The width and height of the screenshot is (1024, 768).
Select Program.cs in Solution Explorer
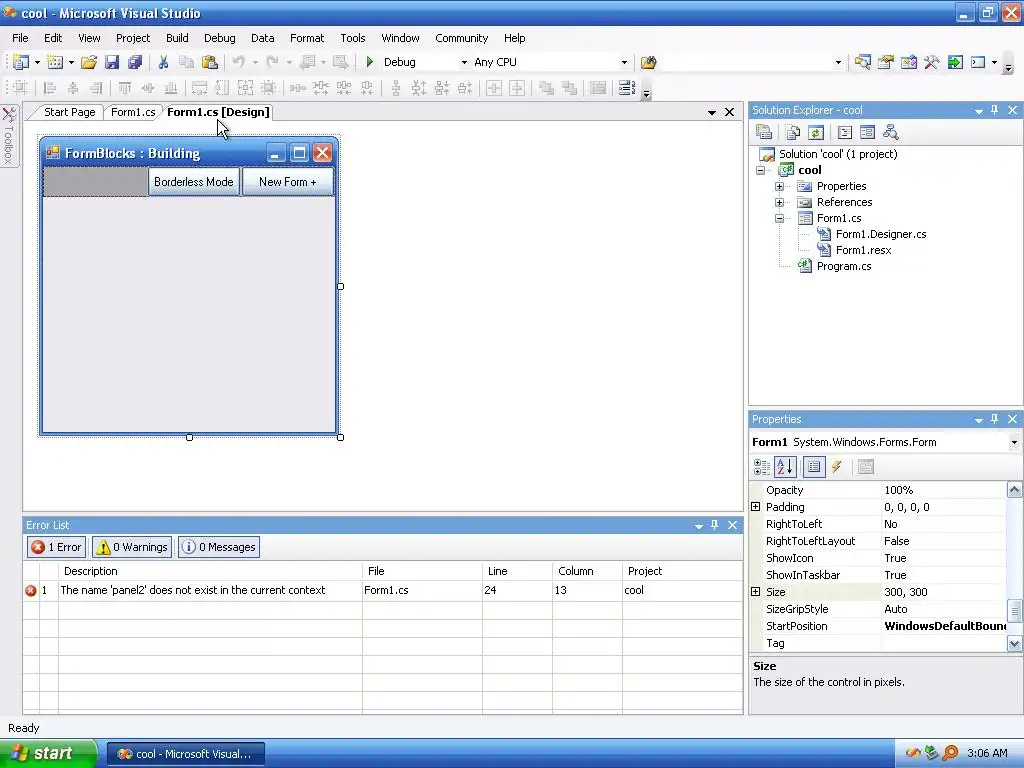pyautogui.click(x=844, y=266)
